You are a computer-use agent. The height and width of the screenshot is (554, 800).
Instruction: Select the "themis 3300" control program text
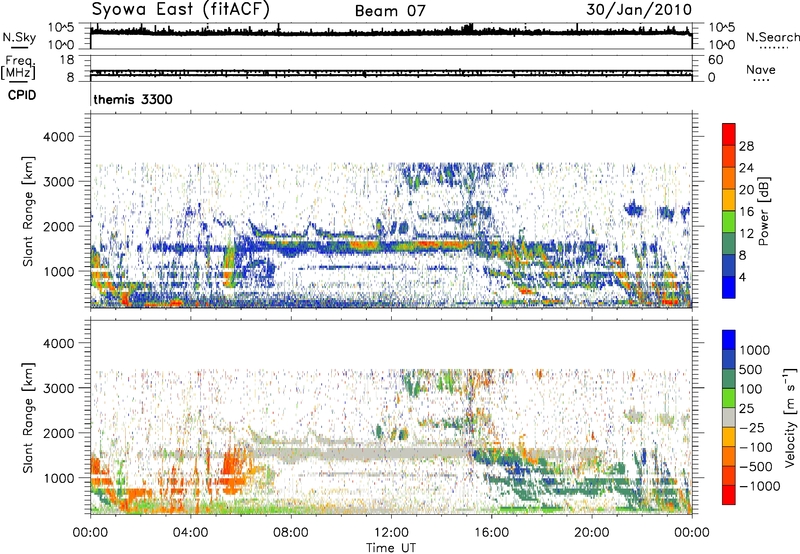coord(133,99)
